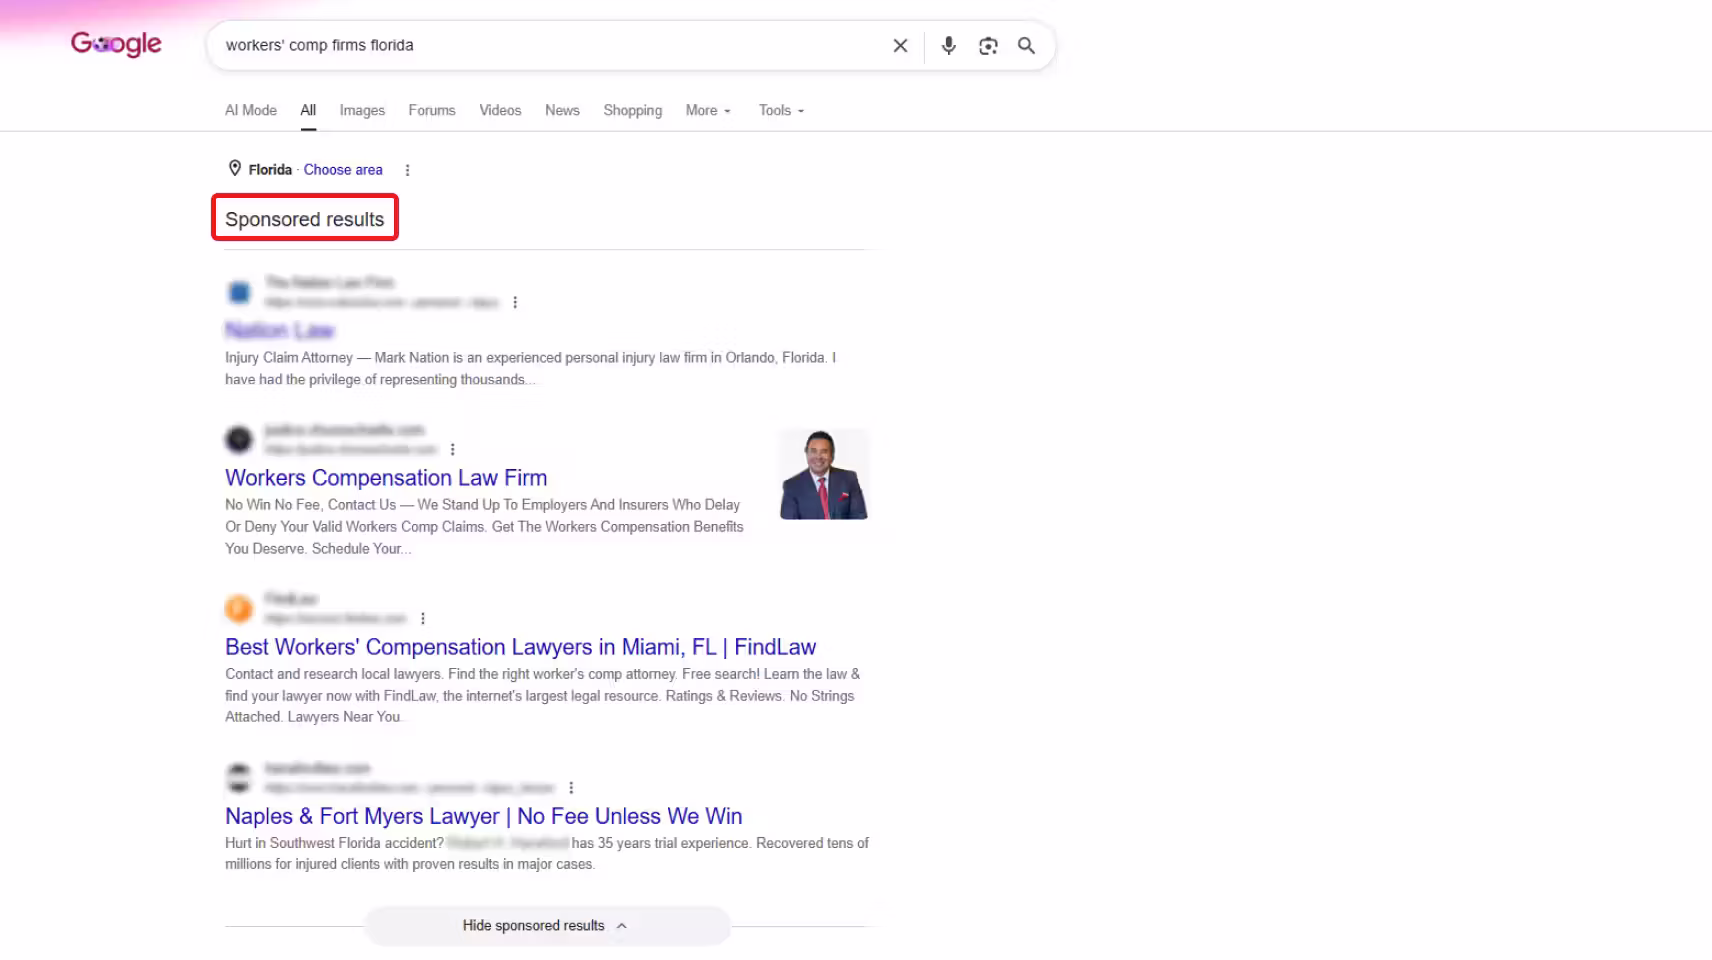The width and height of the screenshot is (1712, 960).
Task: Open the Forums tab
Action: 432,110
